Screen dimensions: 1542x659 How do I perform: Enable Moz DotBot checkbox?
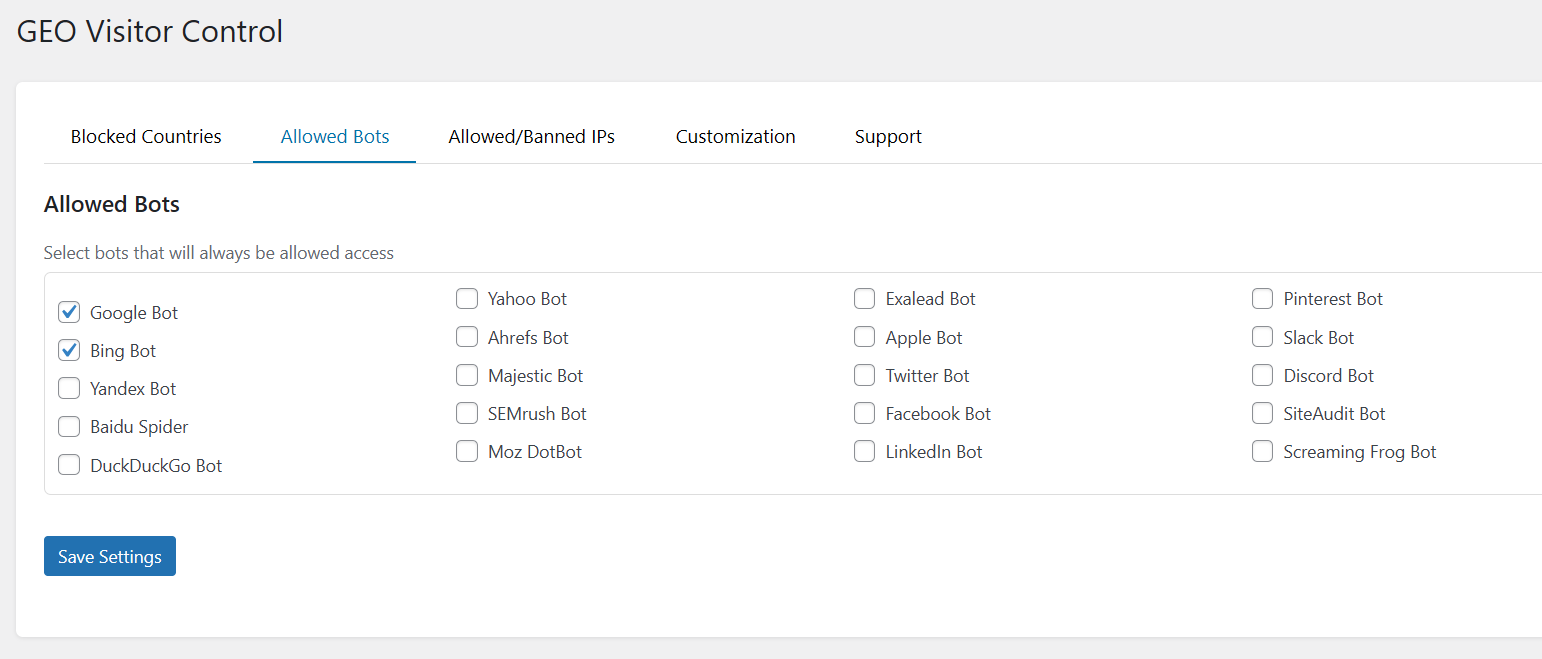pos(467,451)
